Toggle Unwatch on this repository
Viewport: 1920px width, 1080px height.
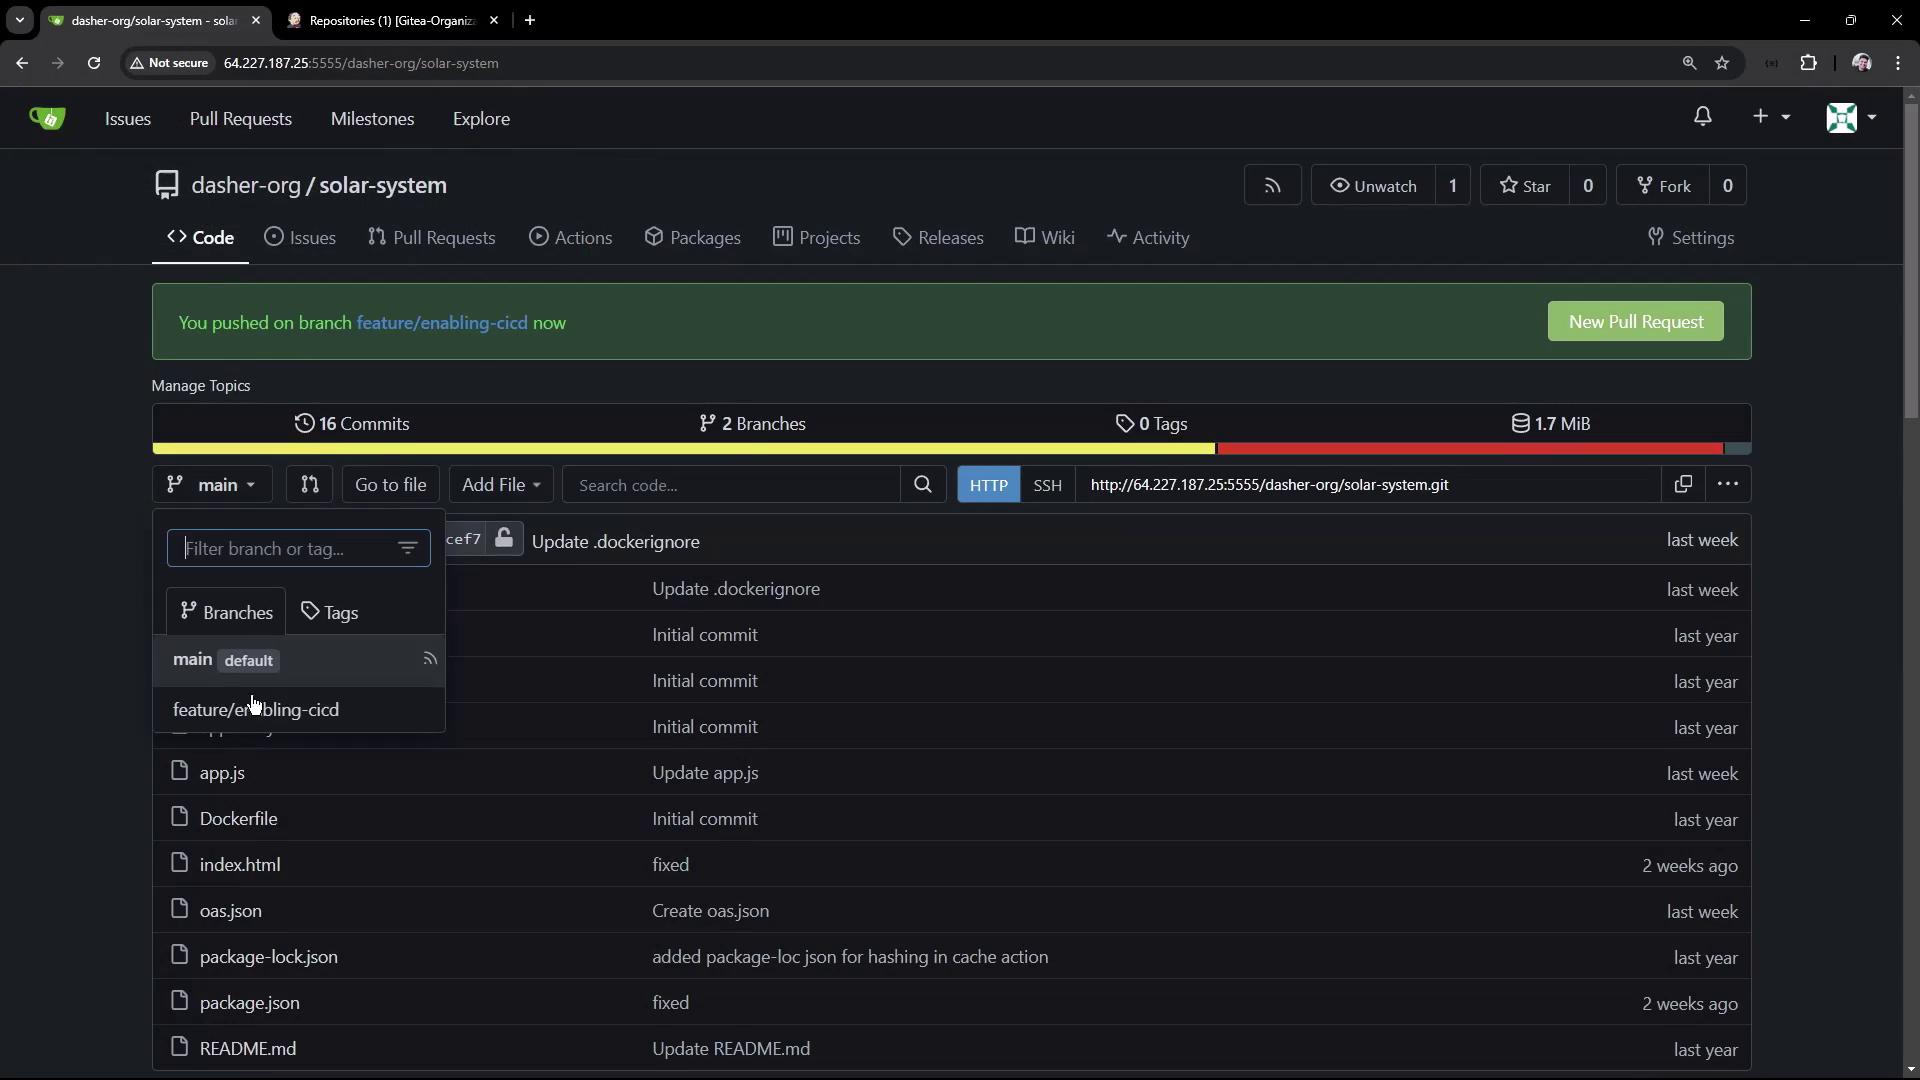click(x=1372, y=186)
